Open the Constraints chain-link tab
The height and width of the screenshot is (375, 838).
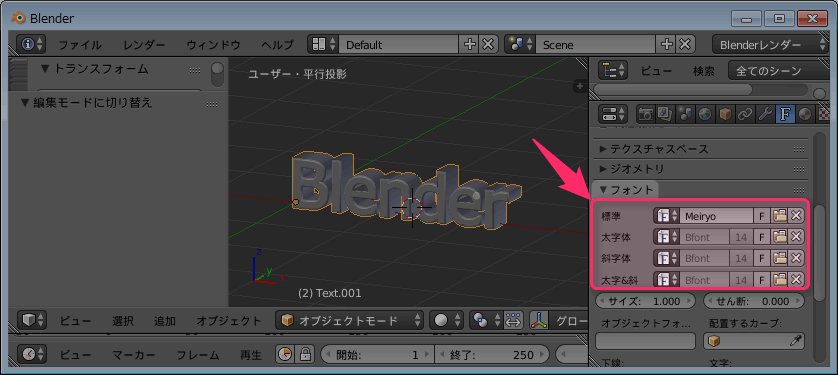point(744,114)
